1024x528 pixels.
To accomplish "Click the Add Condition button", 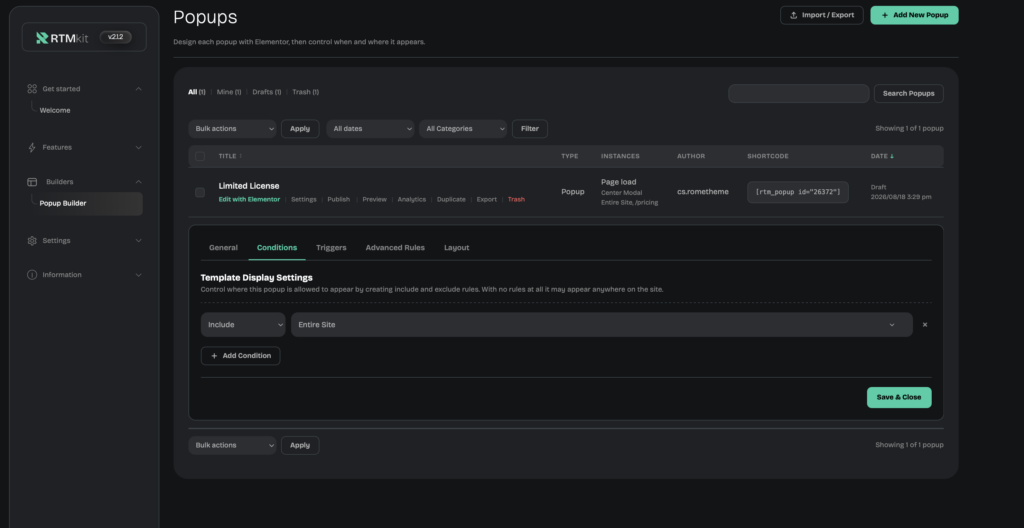I will coord(240,355).
